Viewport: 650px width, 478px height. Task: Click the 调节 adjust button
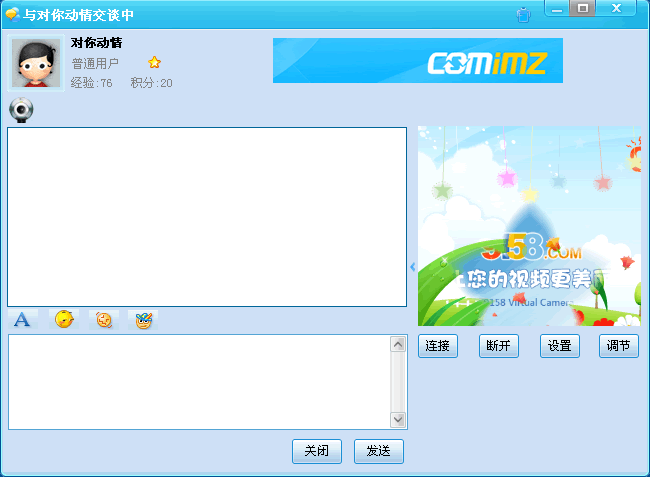618,346
